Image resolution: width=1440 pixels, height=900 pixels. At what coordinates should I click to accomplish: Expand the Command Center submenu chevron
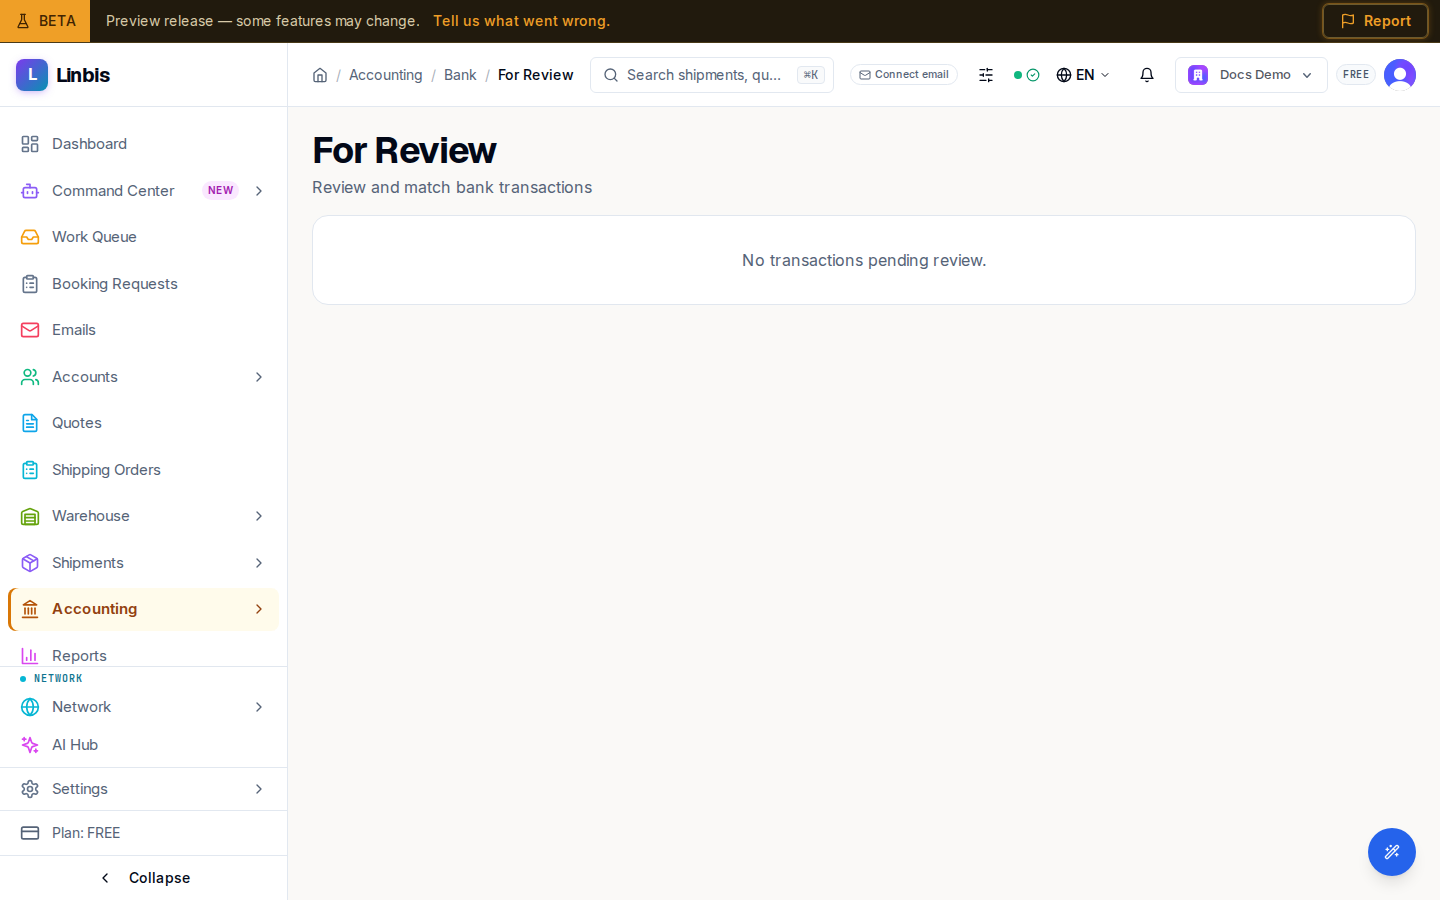tap(259, 191)
